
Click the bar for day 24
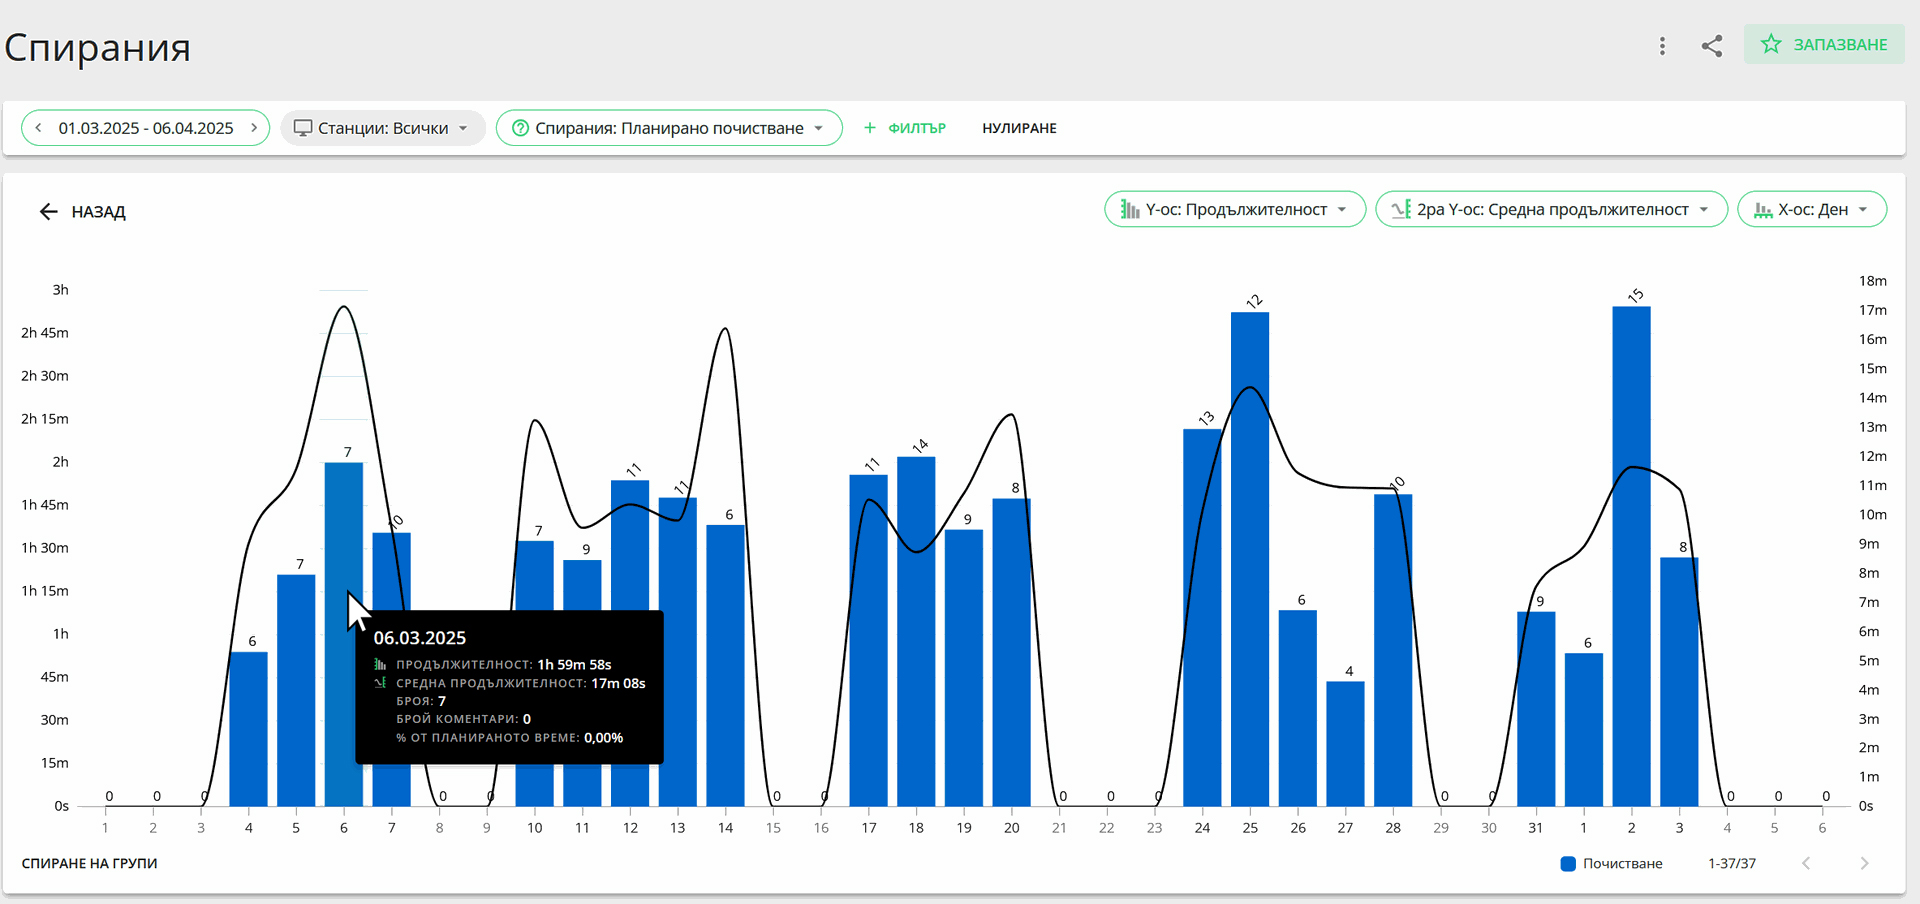tap(1202, 617)
